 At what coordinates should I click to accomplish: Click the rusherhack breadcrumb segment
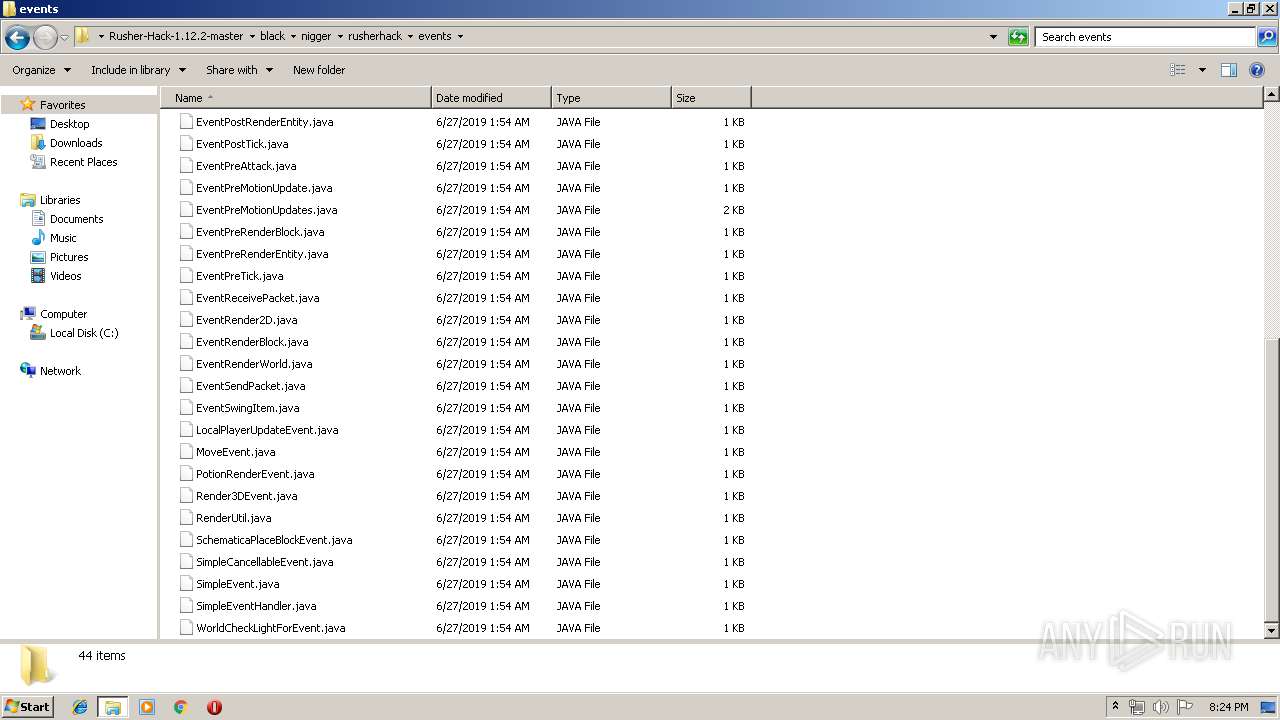(x=375, y=36)
